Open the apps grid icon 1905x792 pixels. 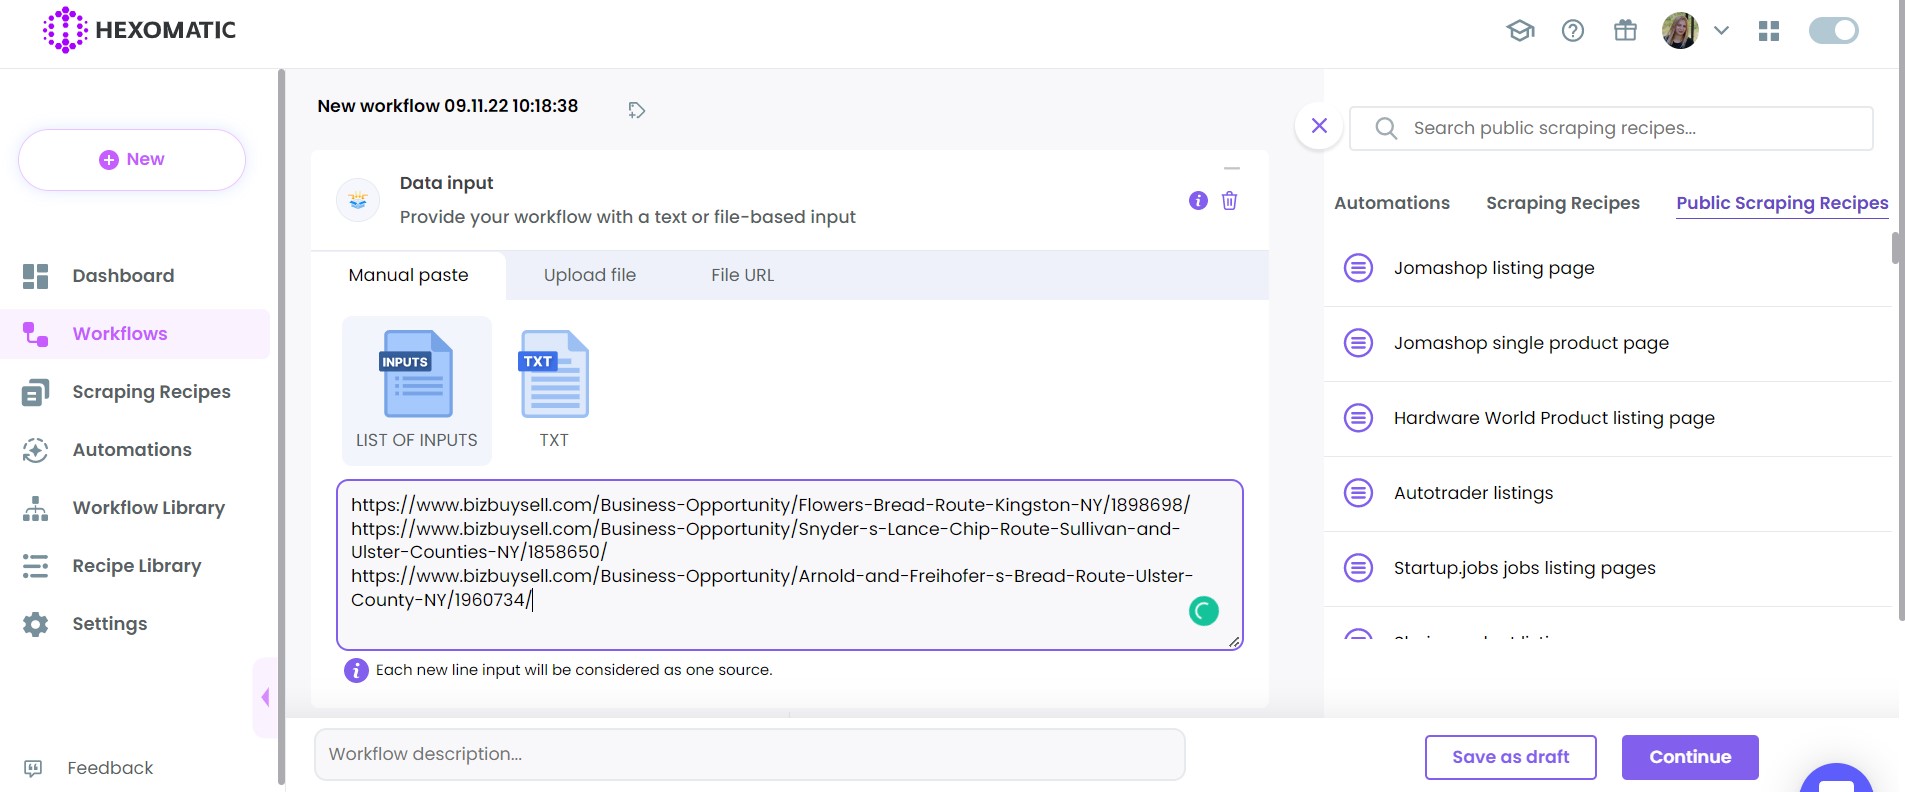click(1768, 31)
